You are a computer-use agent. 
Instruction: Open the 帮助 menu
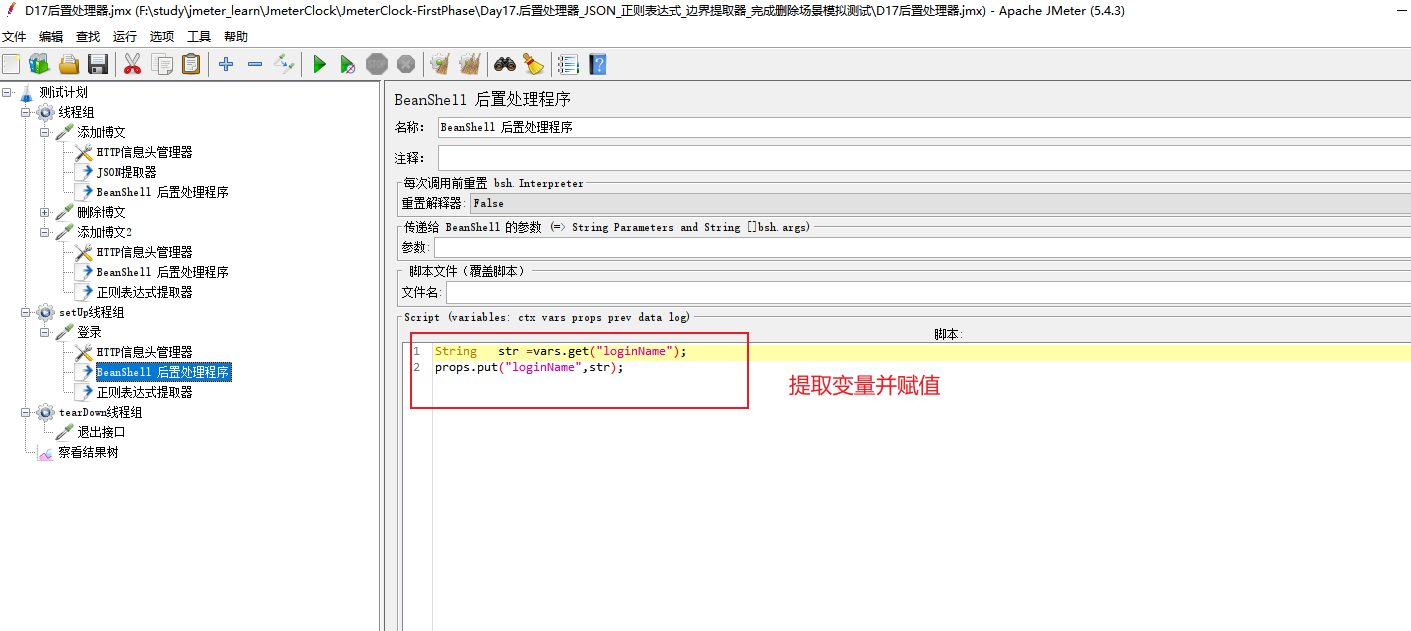click(236, 37)
